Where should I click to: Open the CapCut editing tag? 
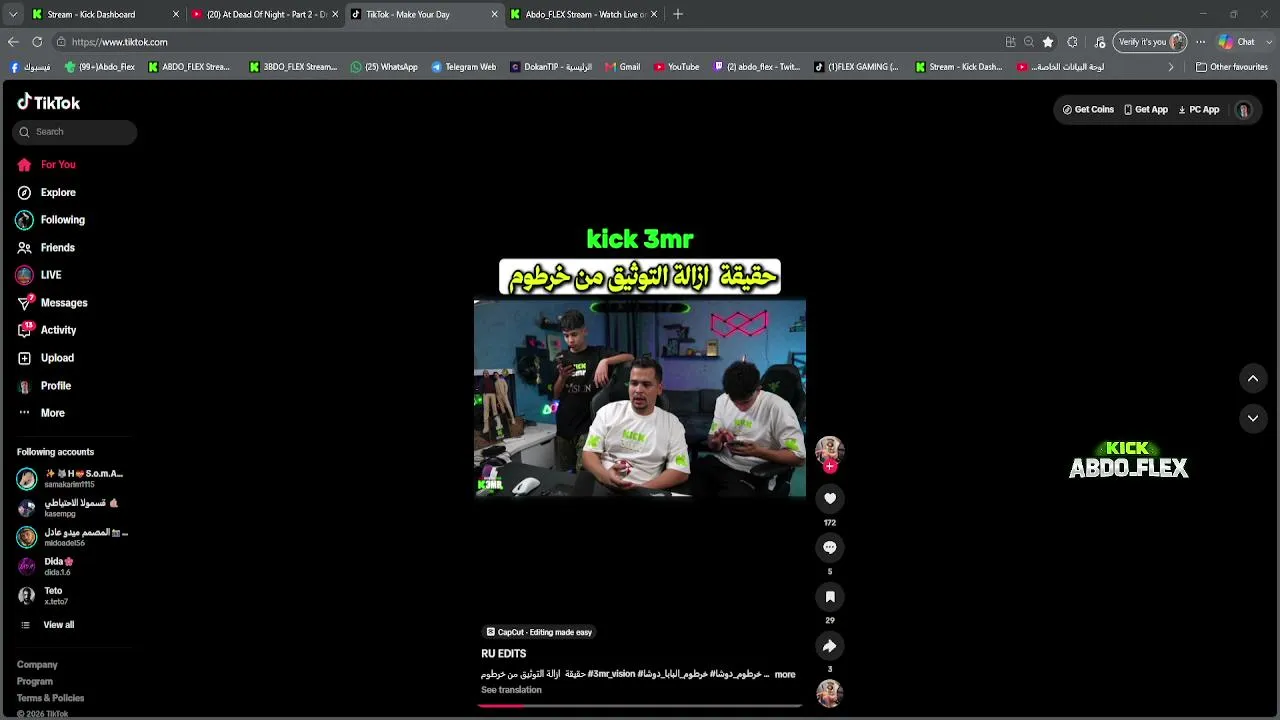[x=539, y=632]
